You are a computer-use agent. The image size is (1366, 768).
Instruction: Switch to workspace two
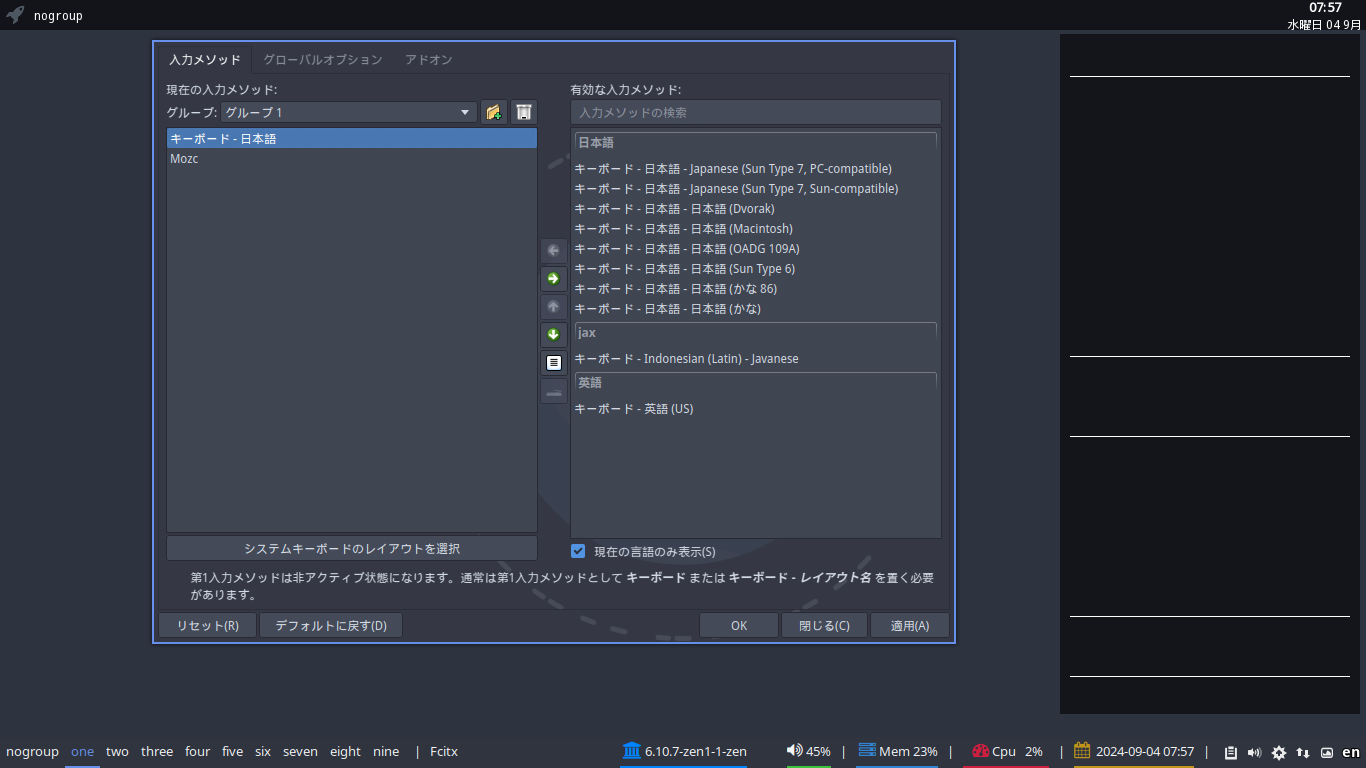pos(117,751)
